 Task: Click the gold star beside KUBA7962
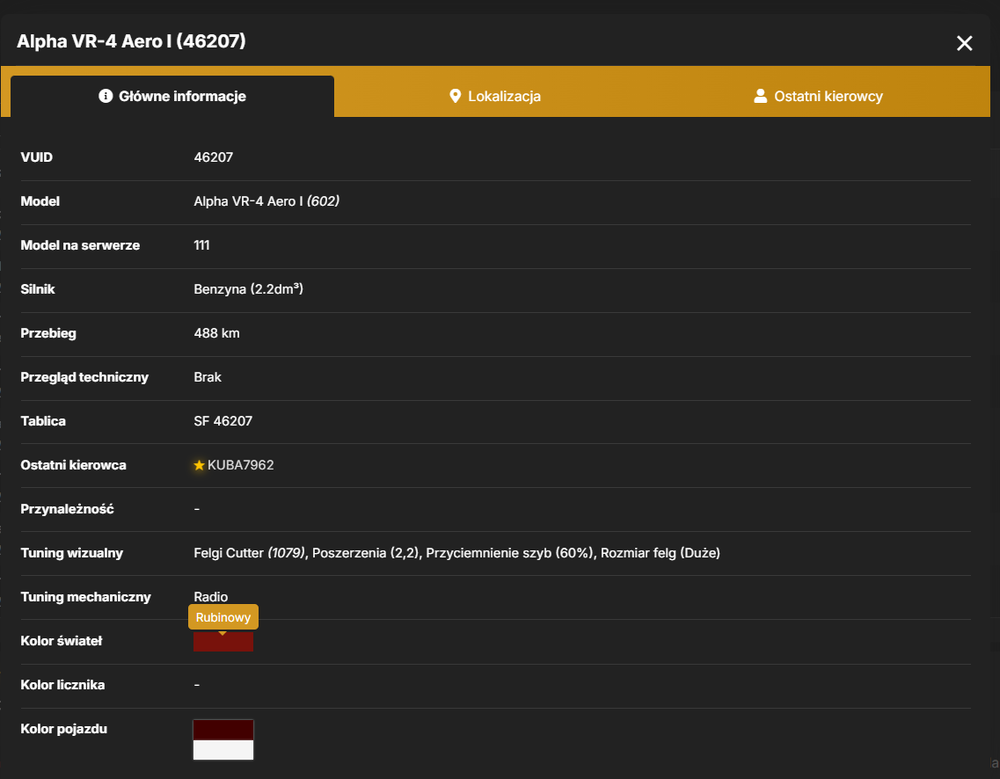click(199, 465)
